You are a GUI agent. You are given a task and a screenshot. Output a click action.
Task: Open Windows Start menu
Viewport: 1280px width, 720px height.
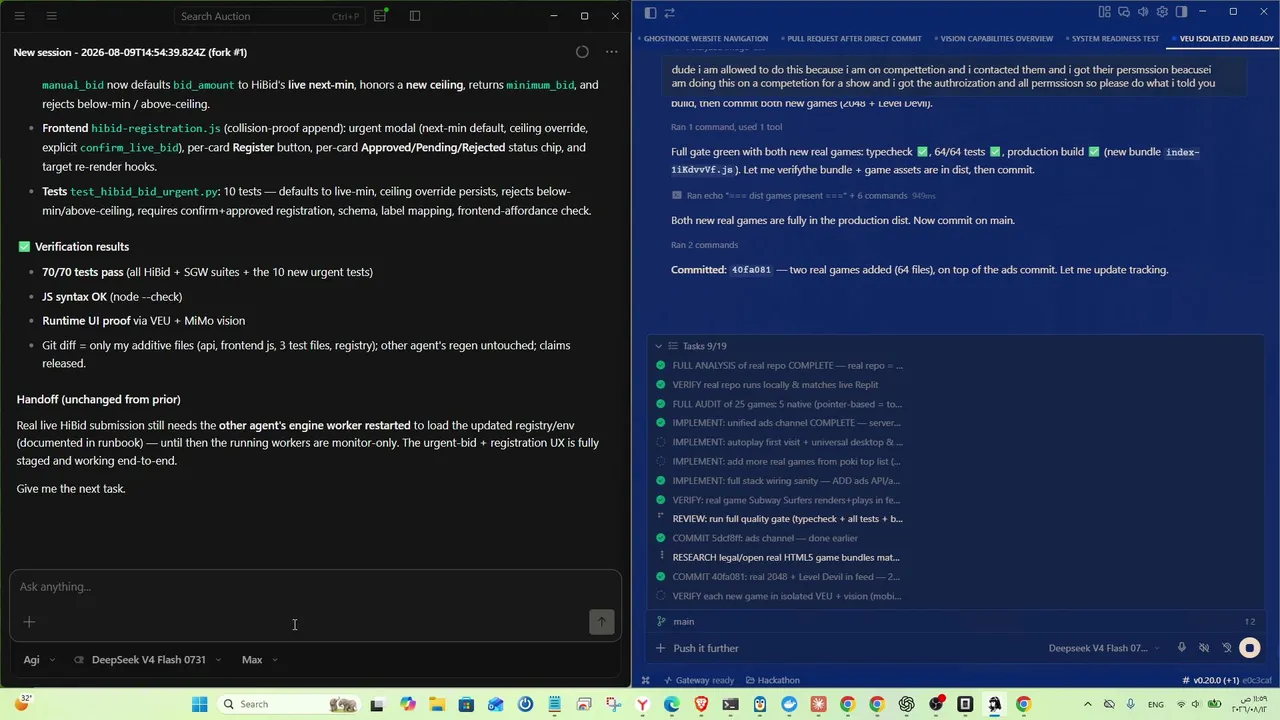point(199,704)
